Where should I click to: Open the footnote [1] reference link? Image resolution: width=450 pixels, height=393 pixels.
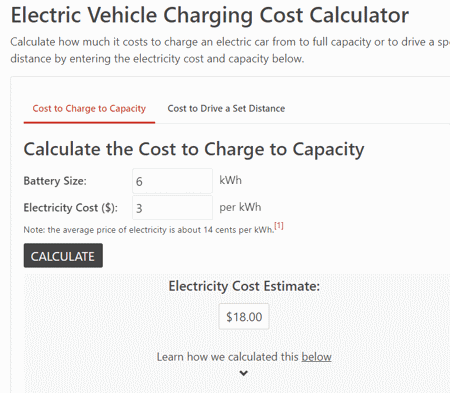[x=279, y=226]
